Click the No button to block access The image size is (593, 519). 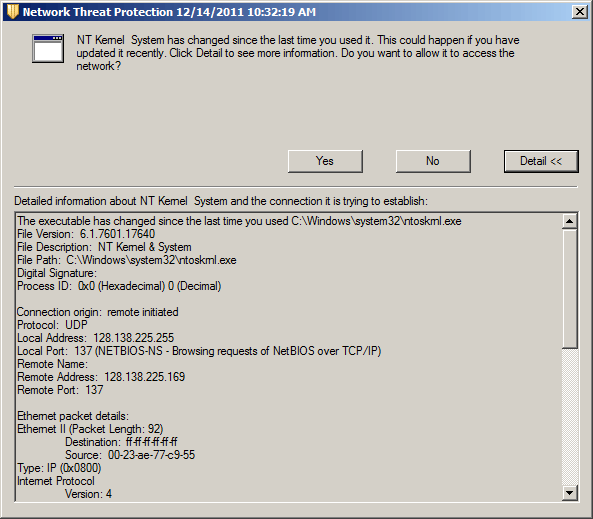[433, 161]
